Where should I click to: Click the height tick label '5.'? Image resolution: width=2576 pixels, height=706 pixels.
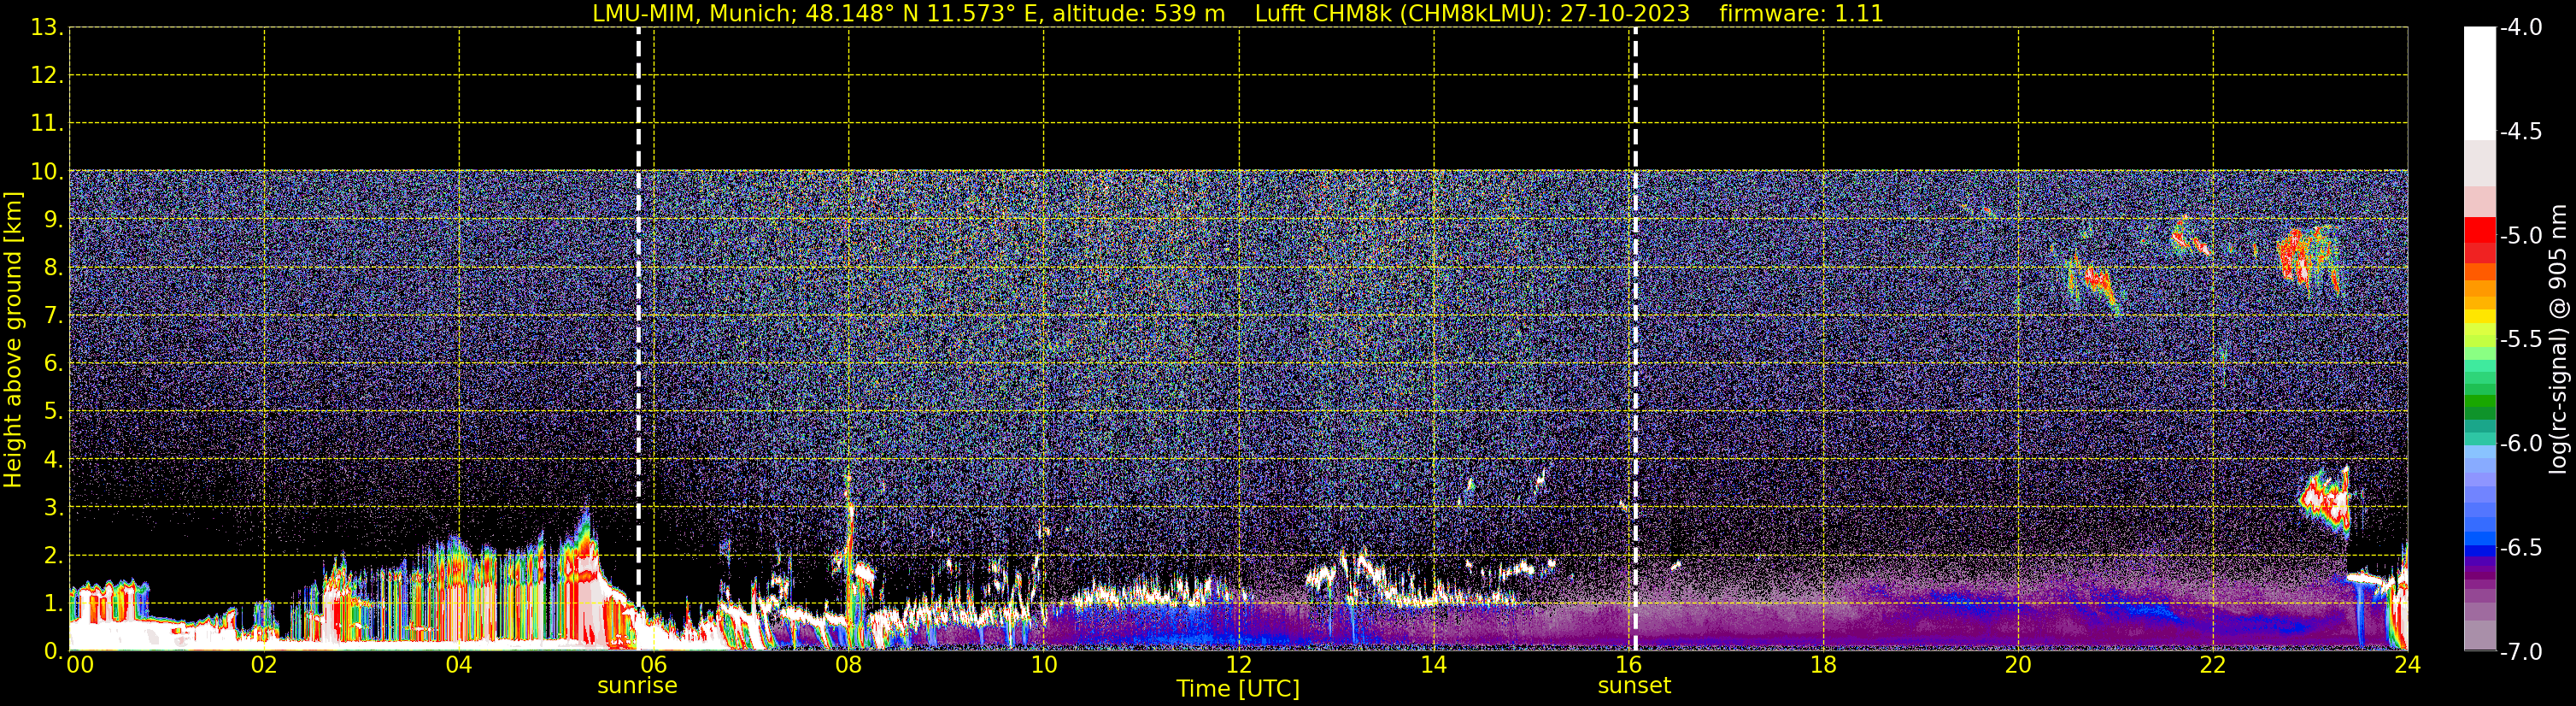click(x=54, y=412)
